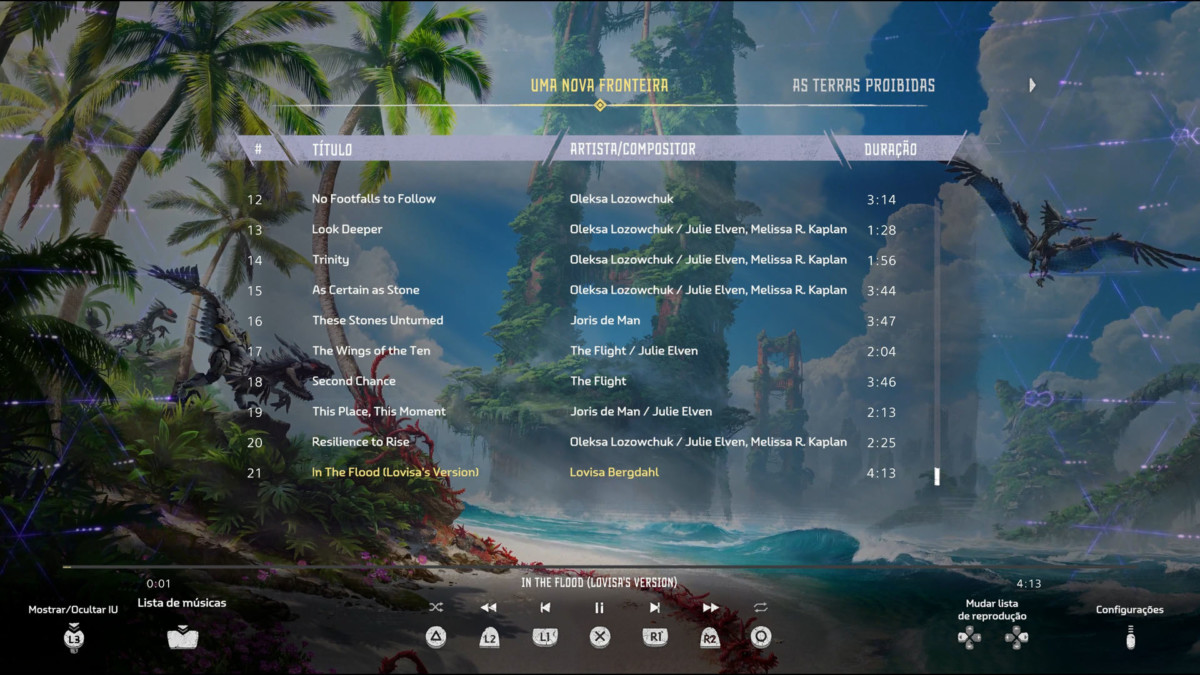Click the 1:56 duration
Image resolution: width=1200 pixels, height=675 pixels.
click(881, 260)
